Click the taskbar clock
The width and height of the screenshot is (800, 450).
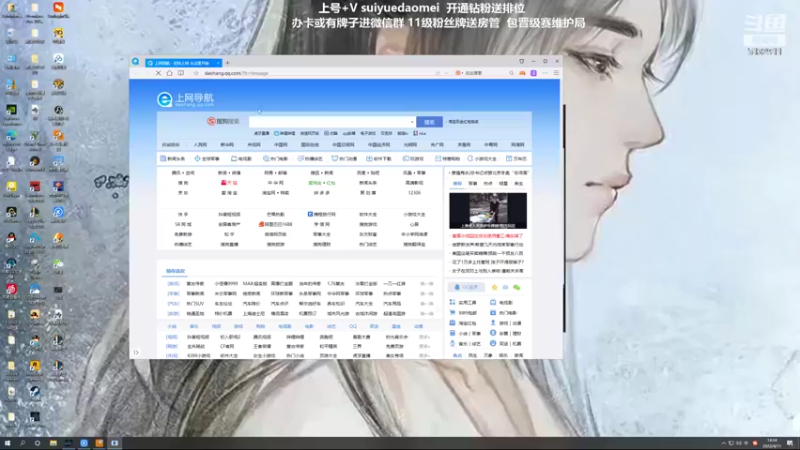coord(772,443)
